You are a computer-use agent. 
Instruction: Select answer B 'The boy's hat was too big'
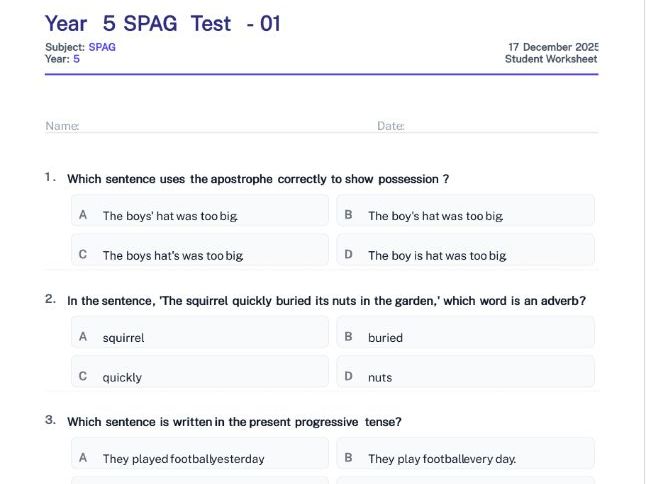point(465,215)
